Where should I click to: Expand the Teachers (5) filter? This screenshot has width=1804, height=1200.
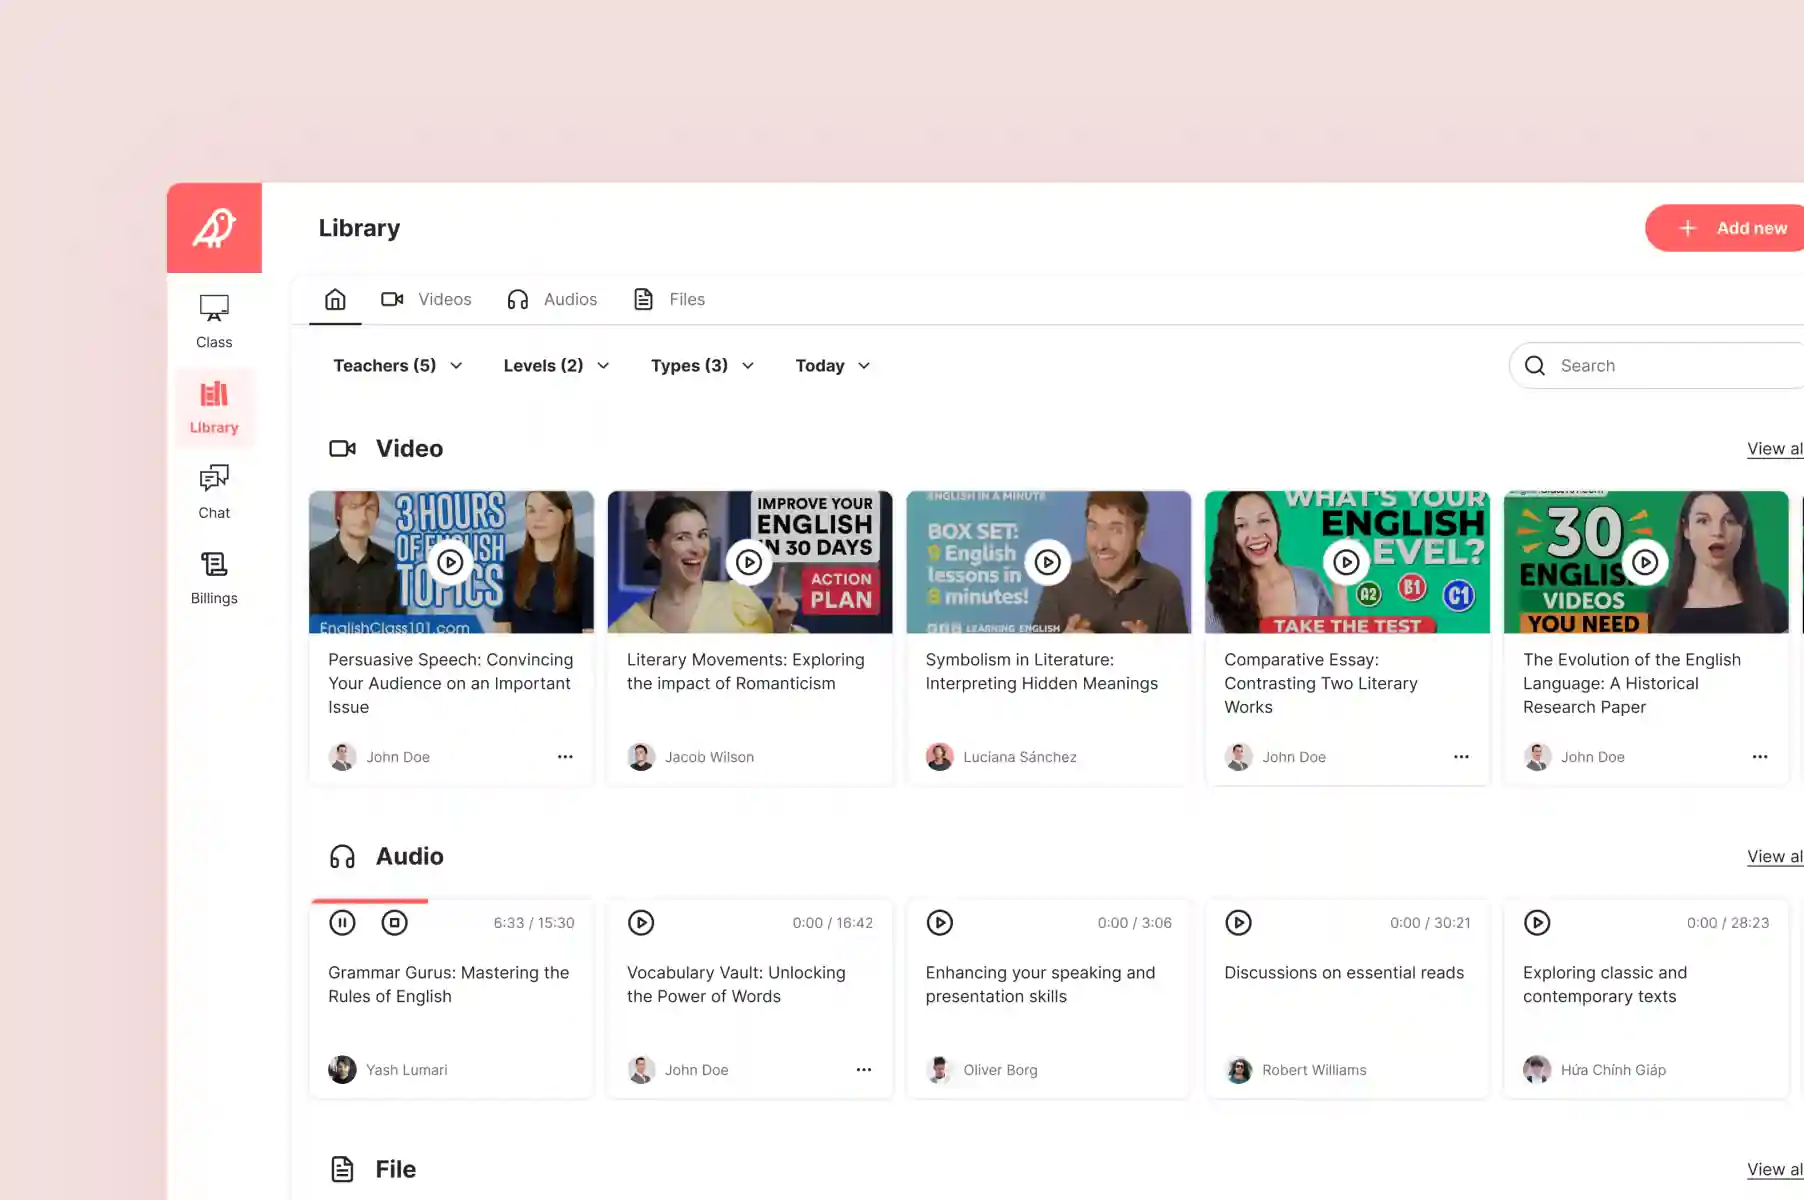[x=397, y=365]
